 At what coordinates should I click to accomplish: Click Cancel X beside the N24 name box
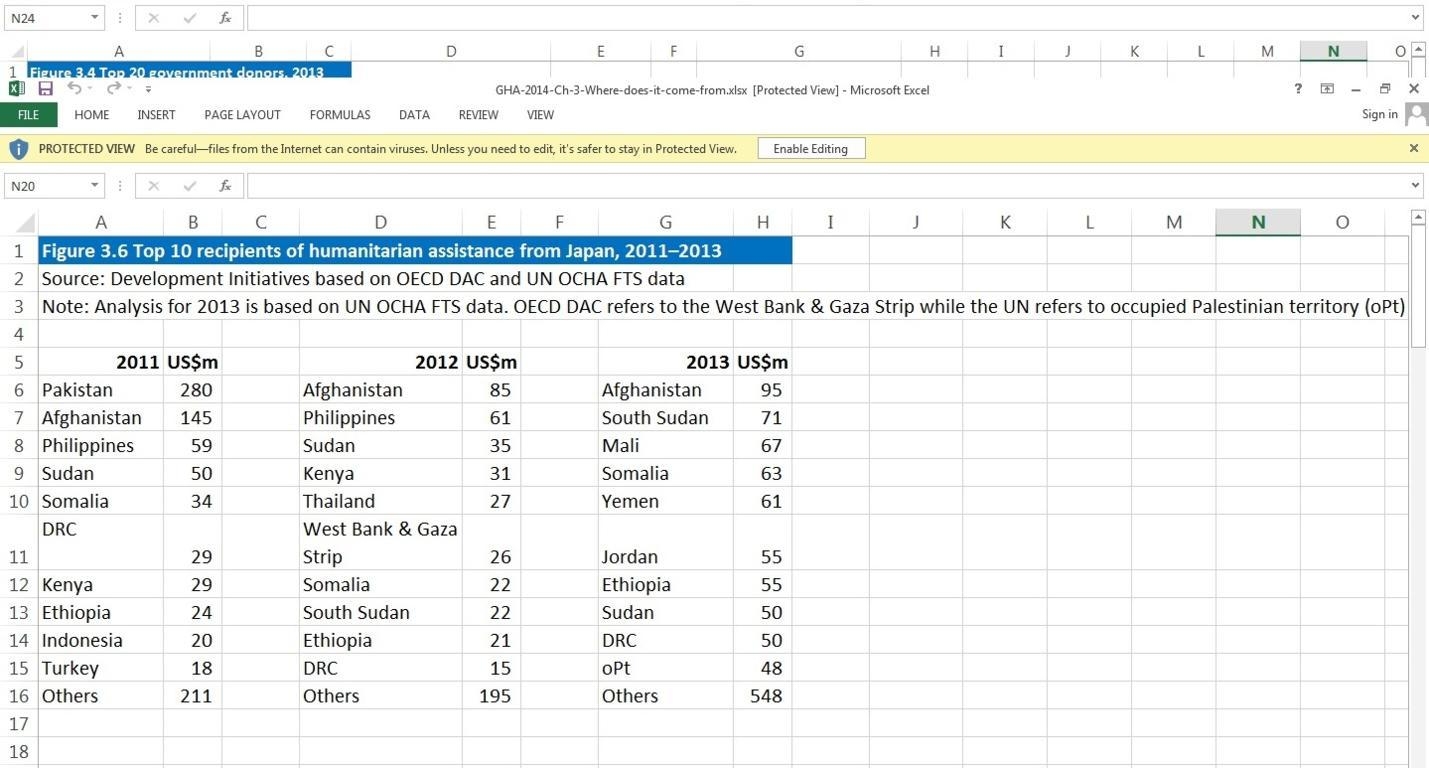(x=154, y=18)
